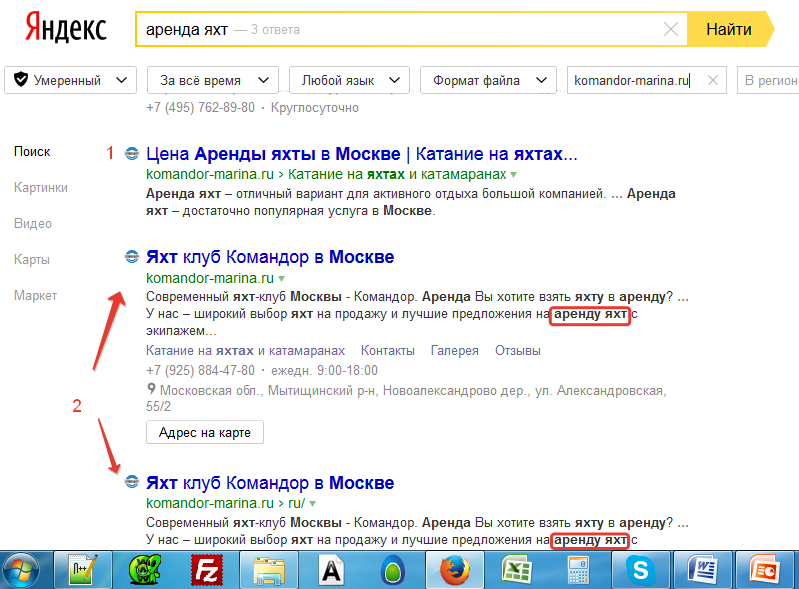Open Skype from the taskbar
The width and height of the screenshot is (799, 589).
[641, 570]
